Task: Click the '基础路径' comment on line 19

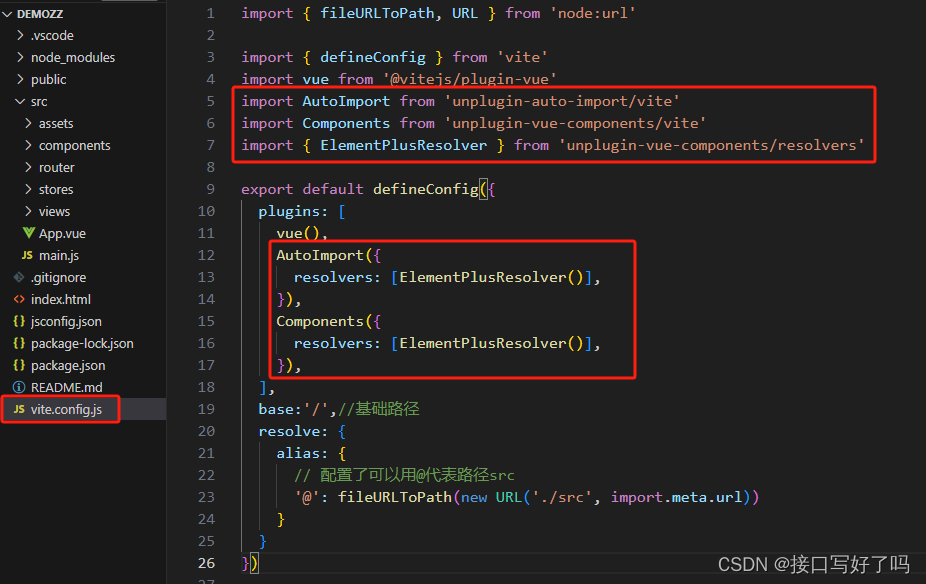Action: click(379, 409)
